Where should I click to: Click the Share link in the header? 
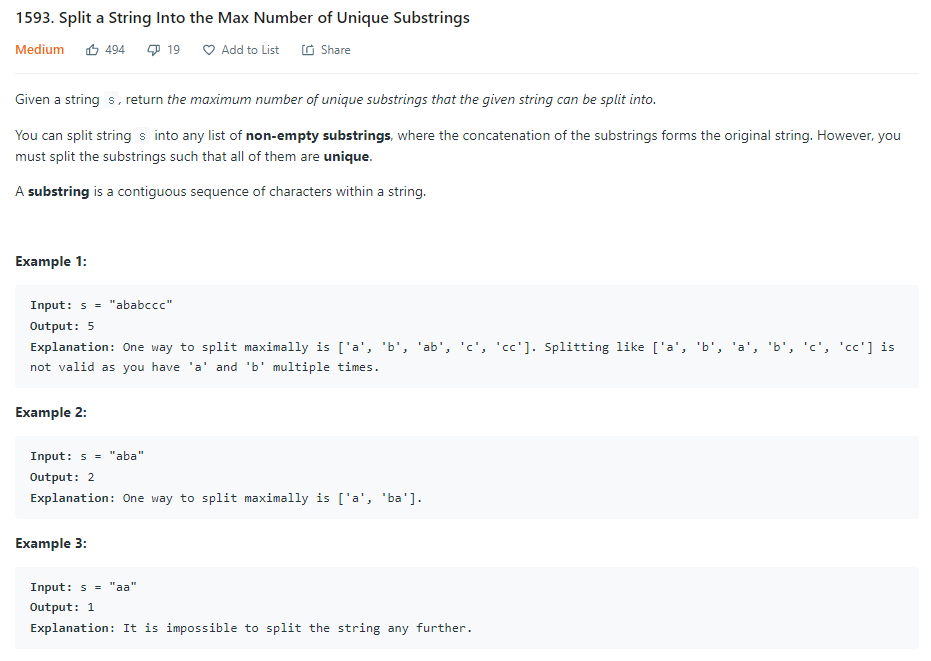tap(335, 49)
